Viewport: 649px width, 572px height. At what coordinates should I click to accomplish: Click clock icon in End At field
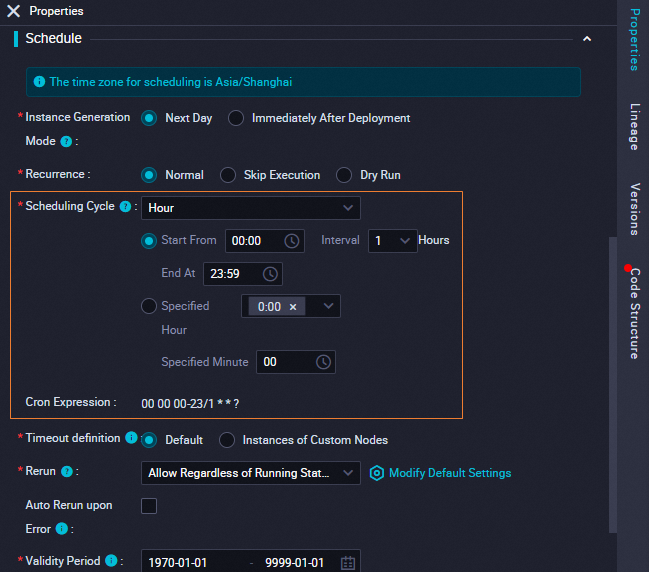pyautogui.click(x=270, y=274)
